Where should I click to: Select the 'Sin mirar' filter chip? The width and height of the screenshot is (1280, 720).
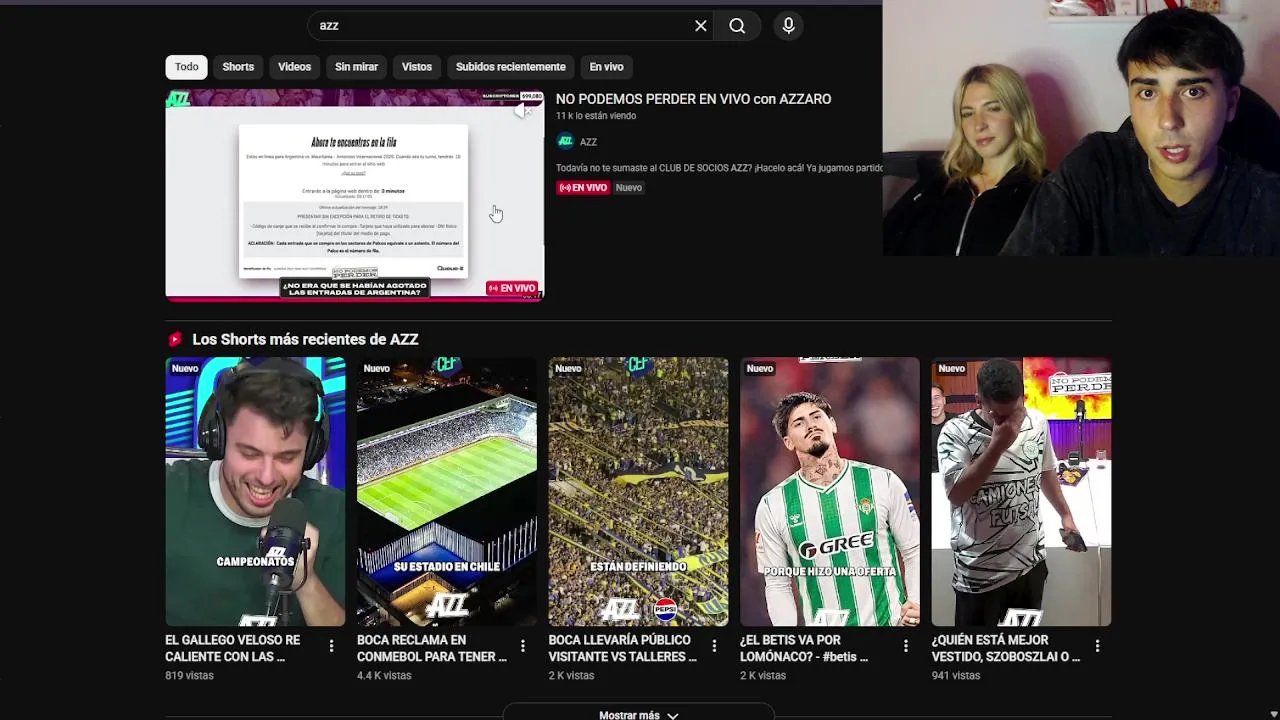tap(356, 67)
